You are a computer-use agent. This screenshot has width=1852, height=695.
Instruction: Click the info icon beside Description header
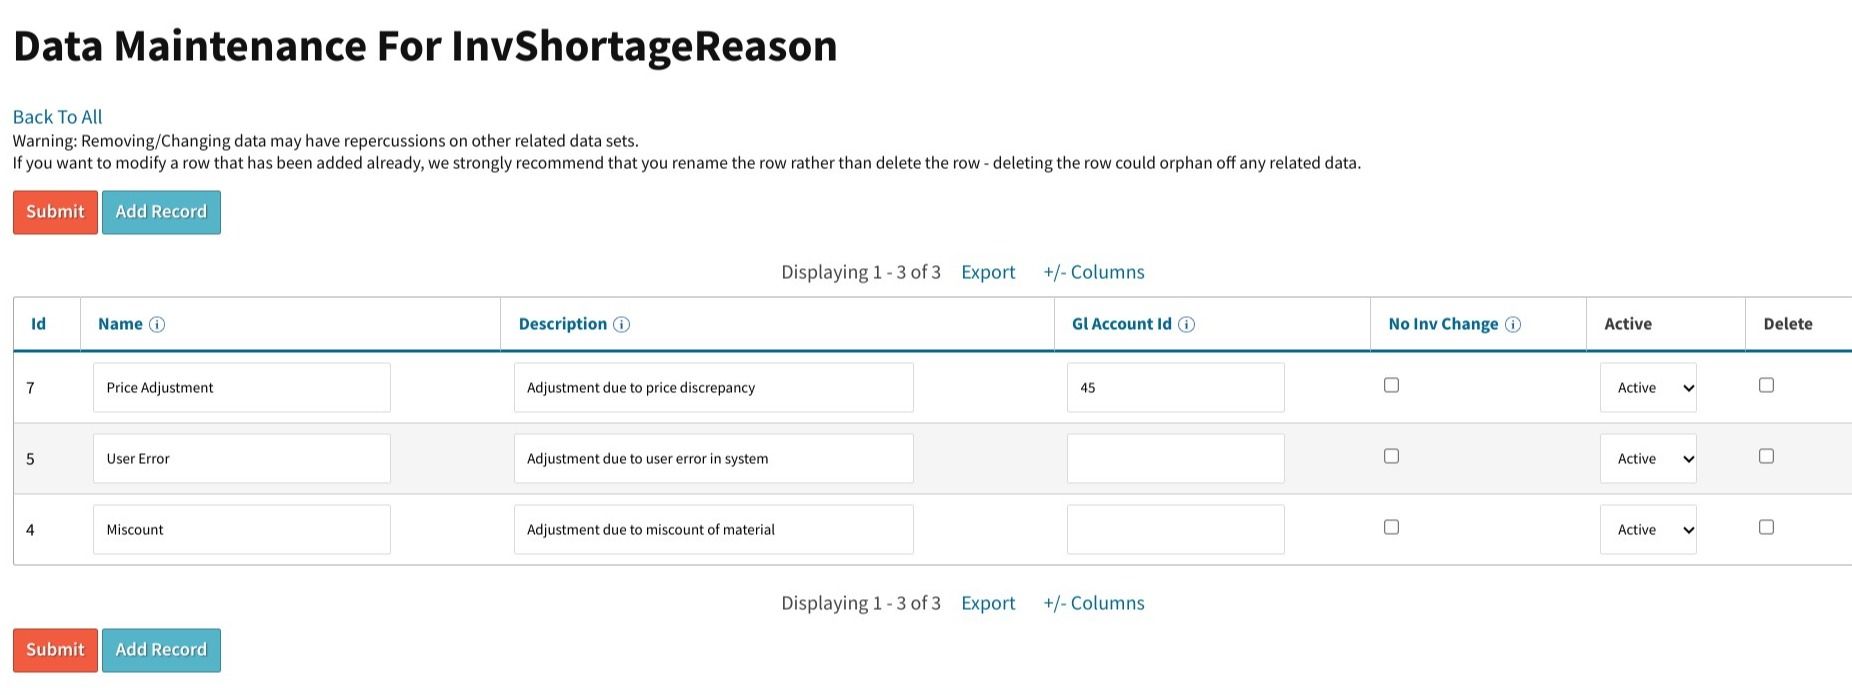tap(621, 324)
